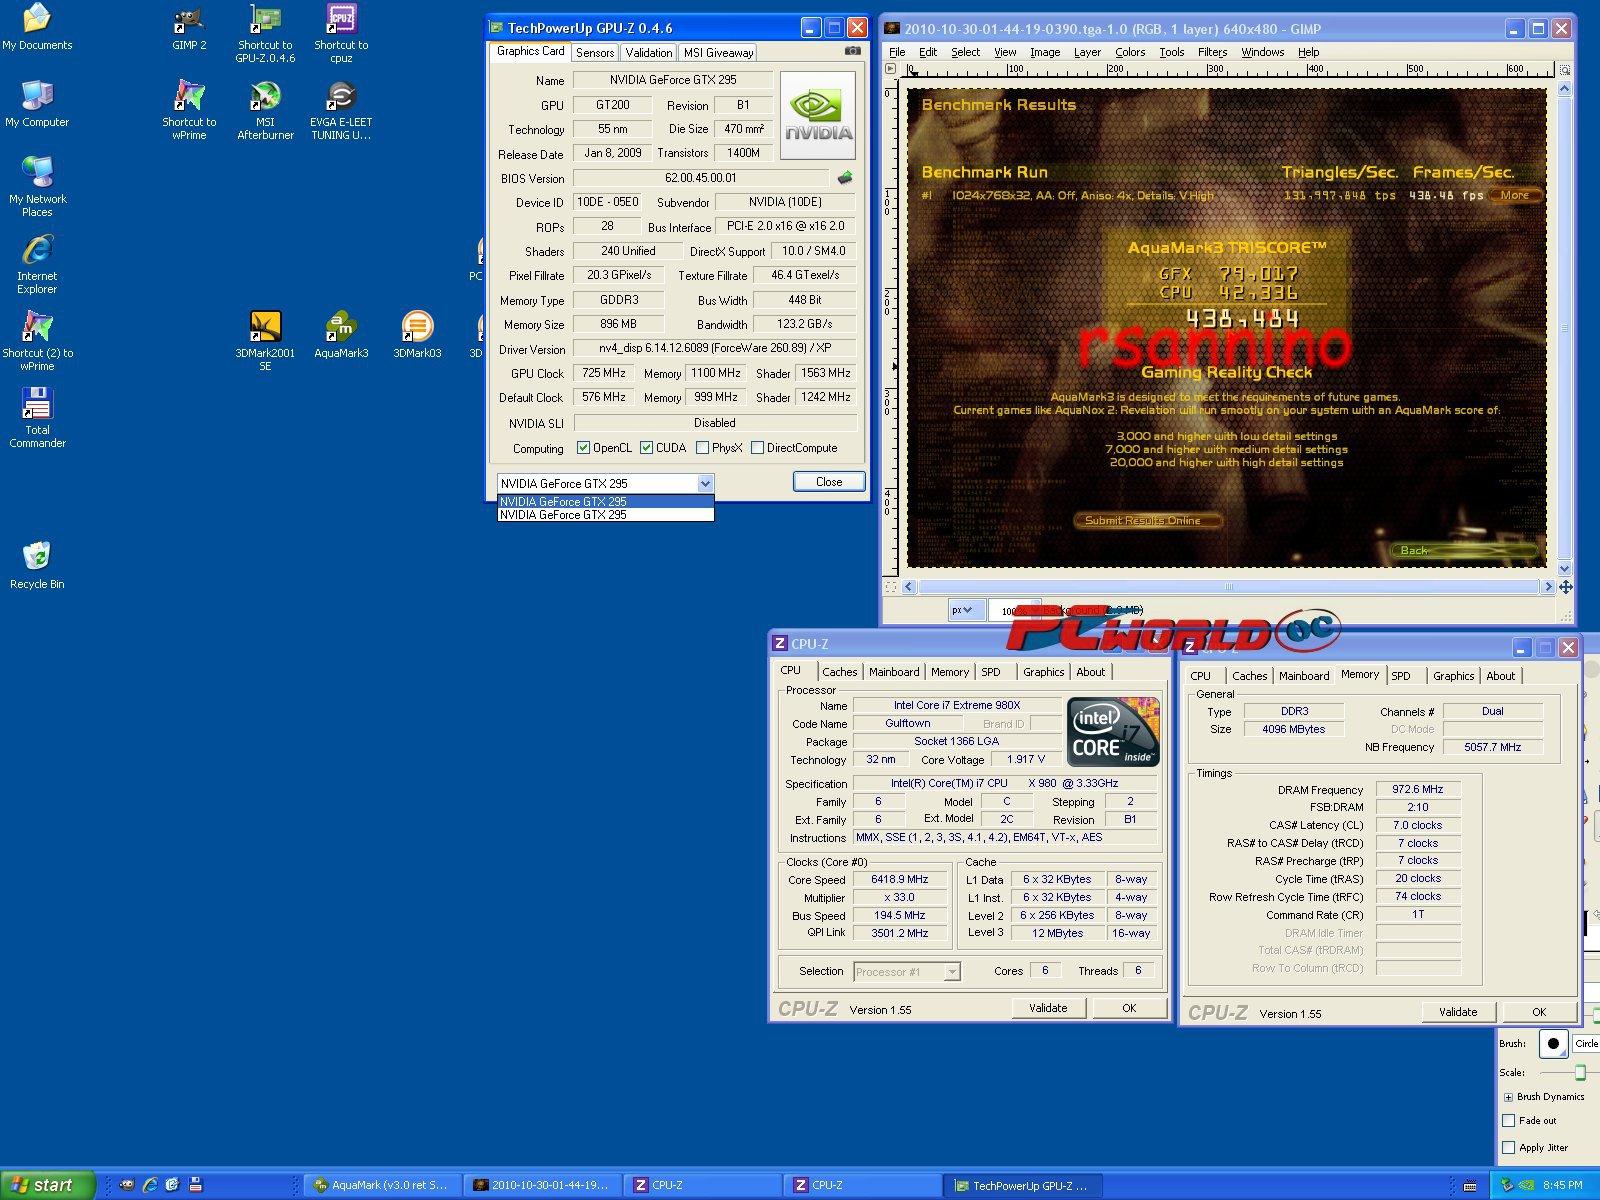Toggle the CUDA checkbox in GPU-Z
This screenshot has width=1600, height=1200.
point(646,448)
